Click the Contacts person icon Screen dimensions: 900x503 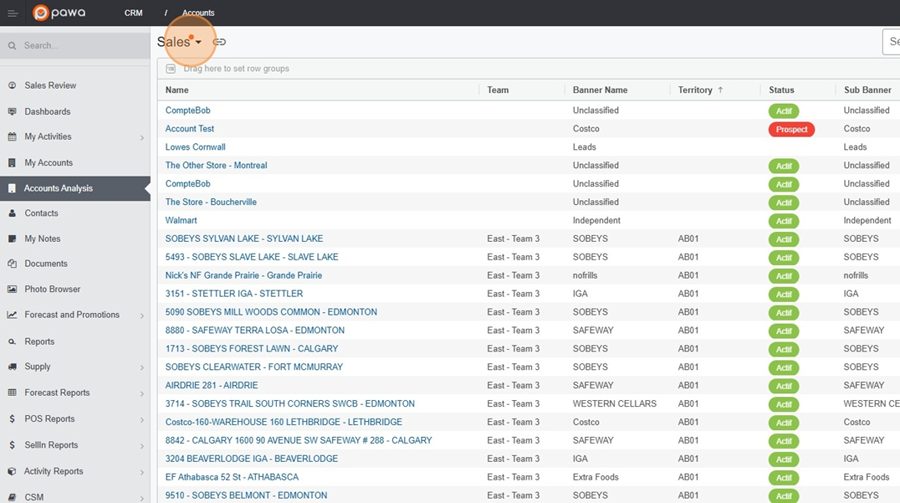click(12, 213)
